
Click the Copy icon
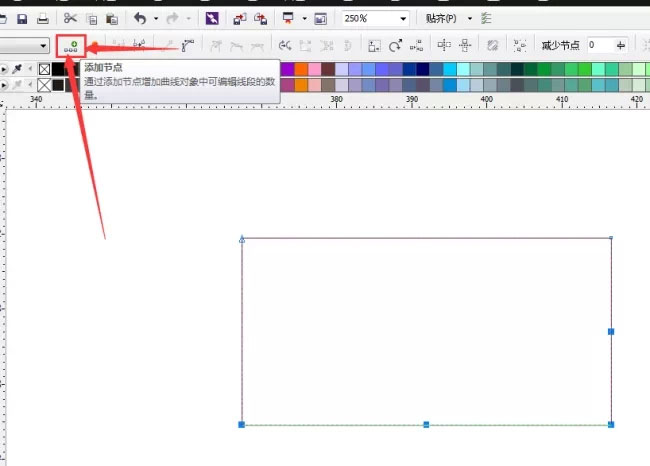(91, 19)
